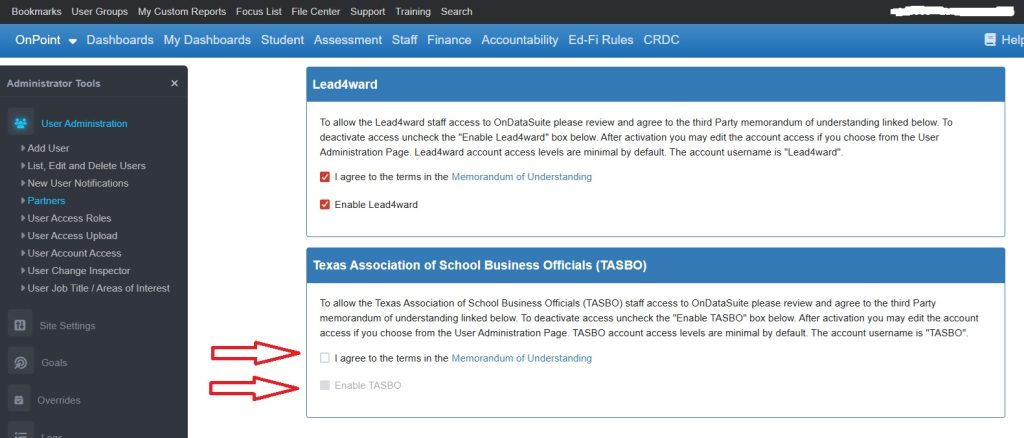Viewport: 1024px width, 438px height.
Task: Select the Finance menu item
Action: point(449,40)
